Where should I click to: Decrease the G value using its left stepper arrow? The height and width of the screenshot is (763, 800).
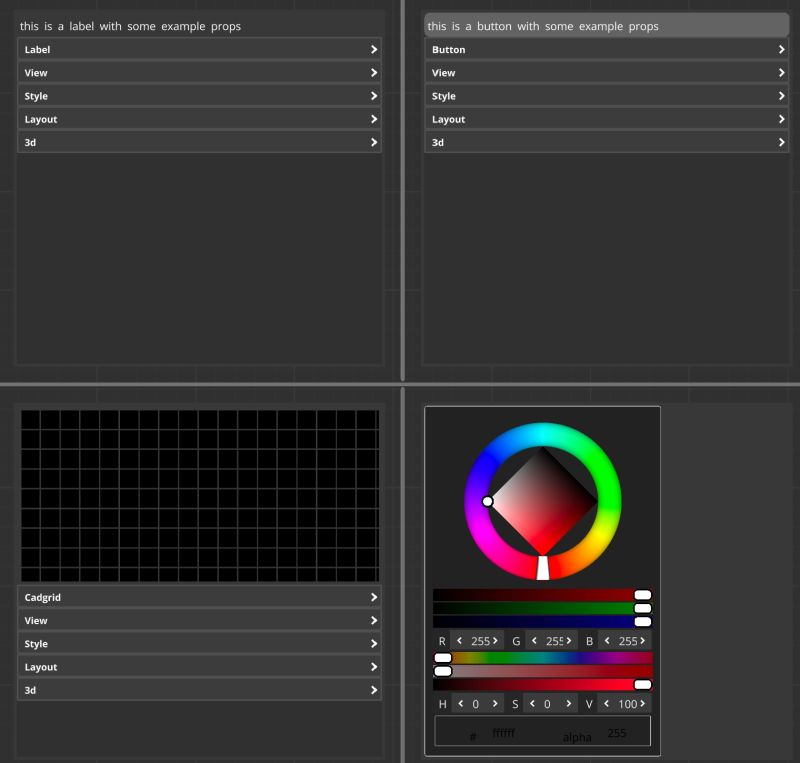click(x=534, y=641)
